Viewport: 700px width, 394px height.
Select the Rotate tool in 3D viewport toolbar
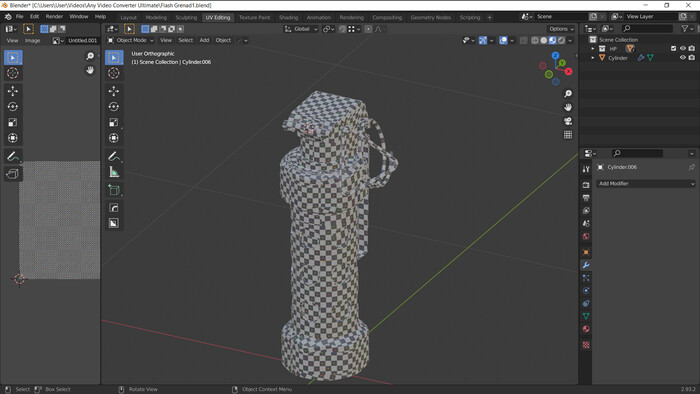[114, 107]
